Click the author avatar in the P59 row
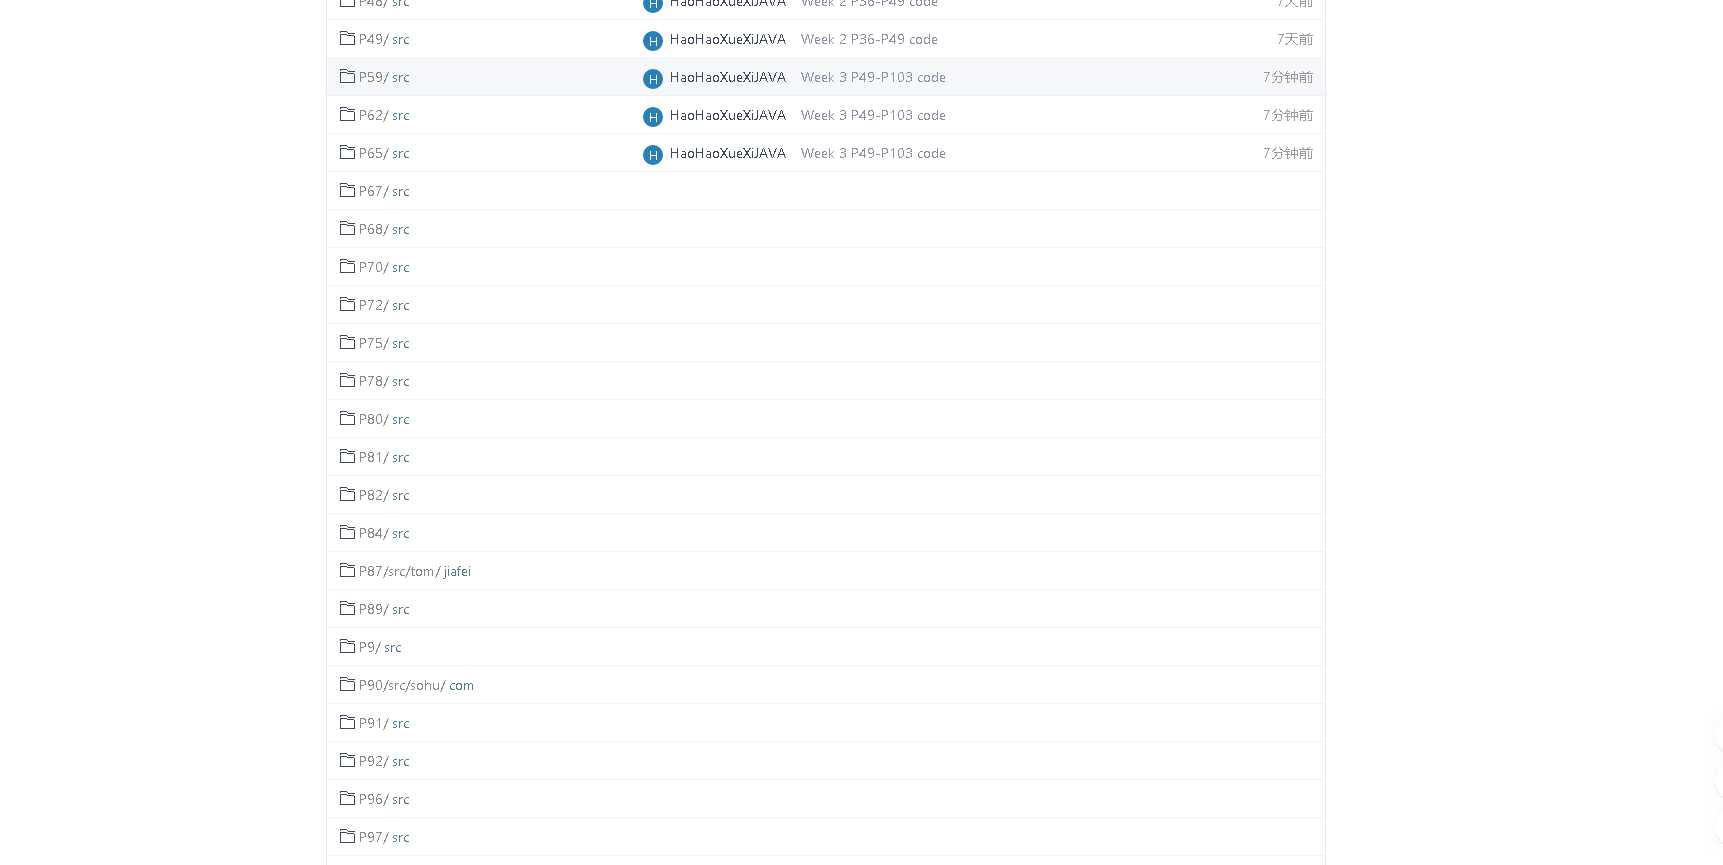The width and height of the screenshot is (1723, 865). coord(653,79)
